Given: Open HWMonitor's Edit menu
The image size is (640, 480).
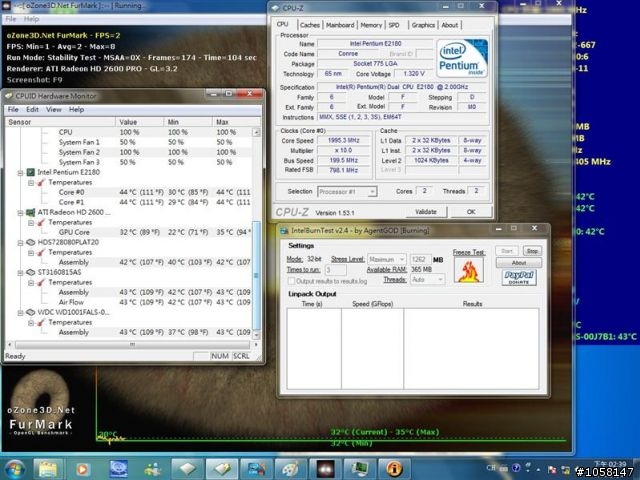Looking at the screenshot, I should (32, 109).
